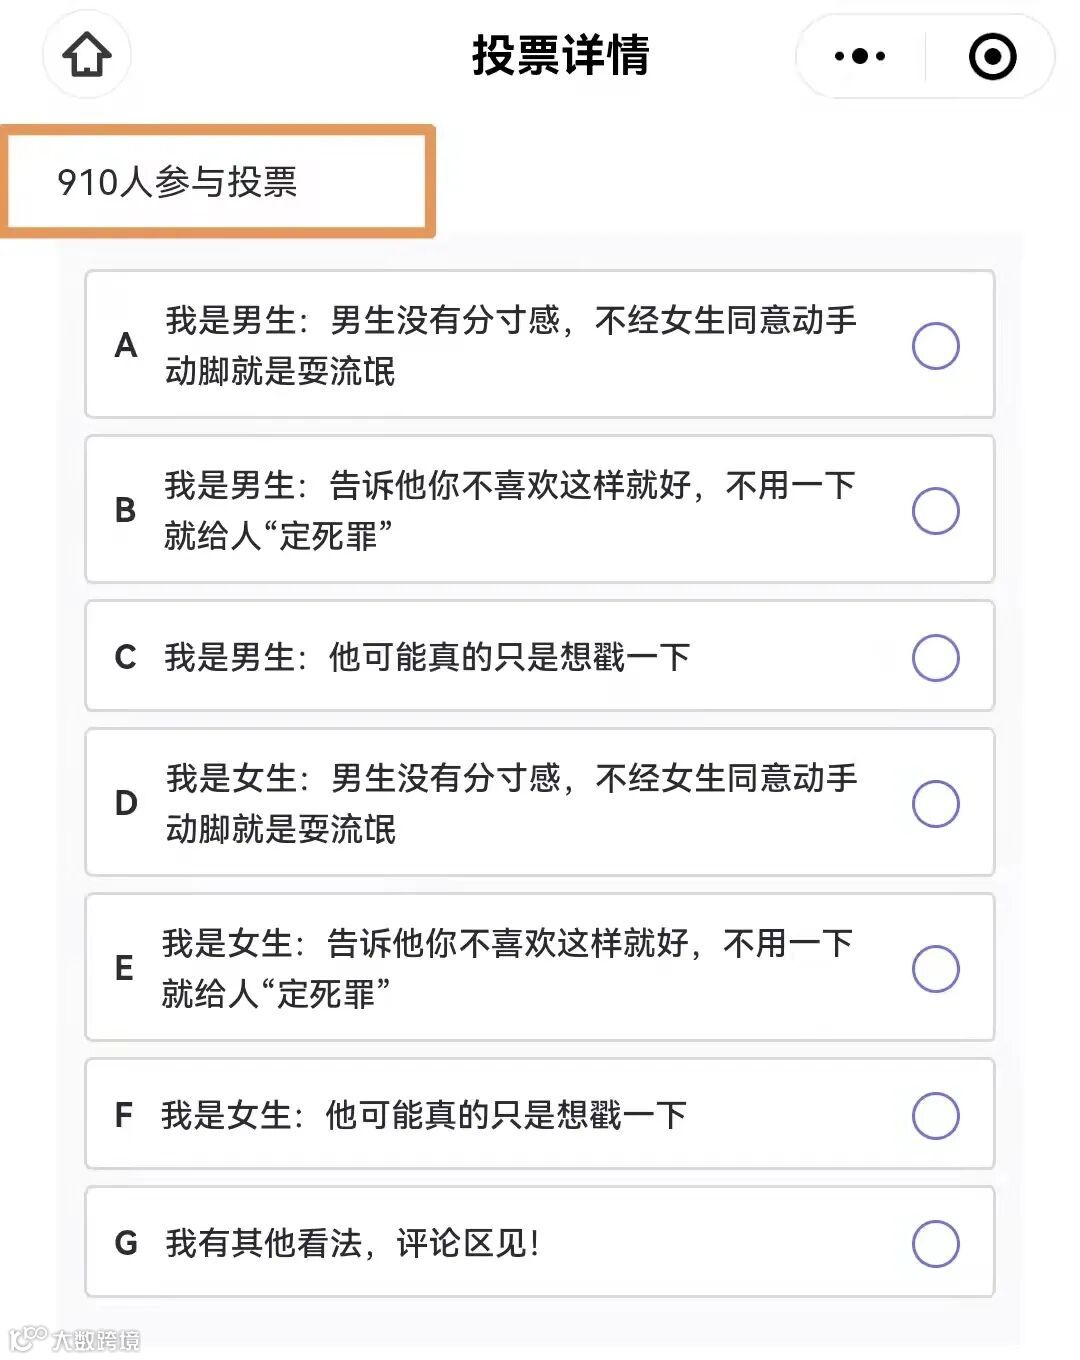Pick option G radio circle

tap(936, 1244)
